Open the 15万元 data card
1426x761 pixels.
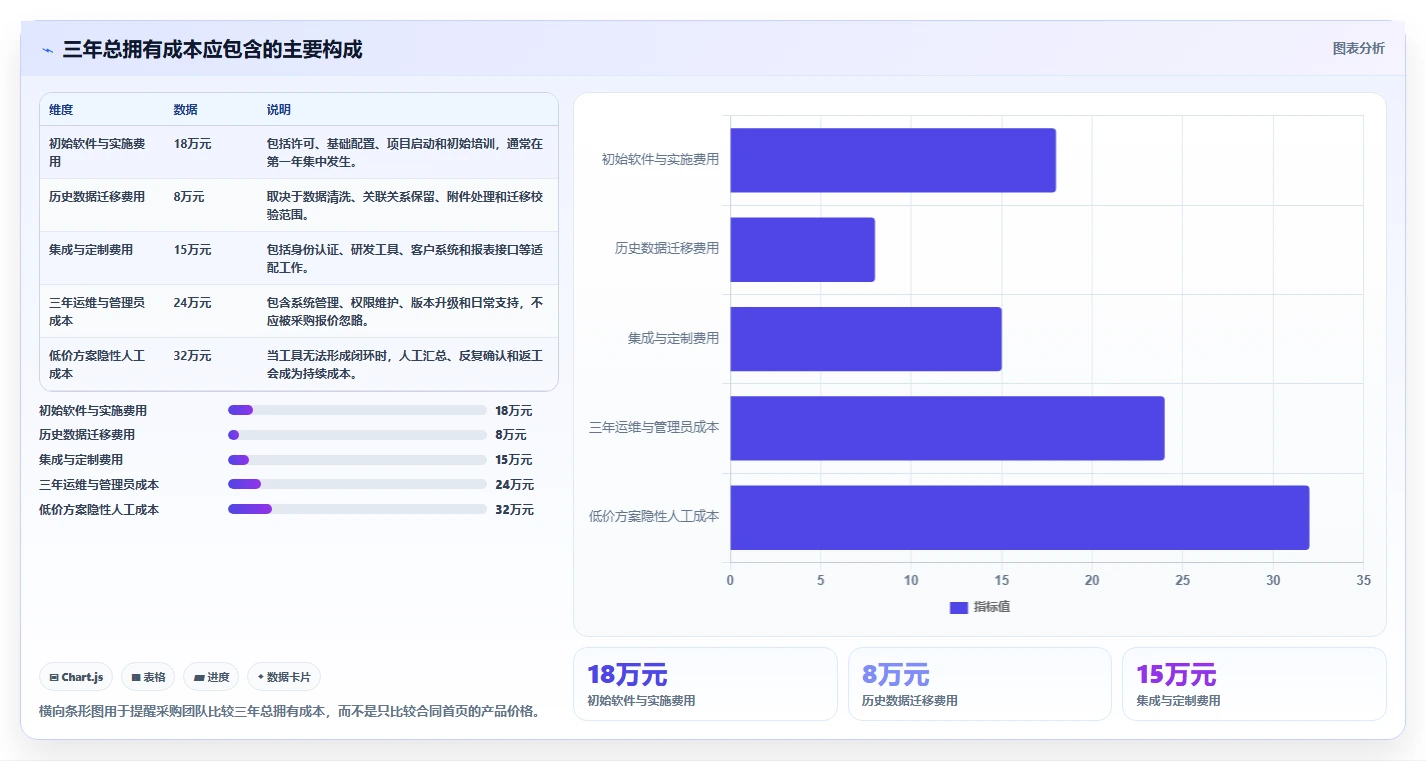(x=1254, y=684)
